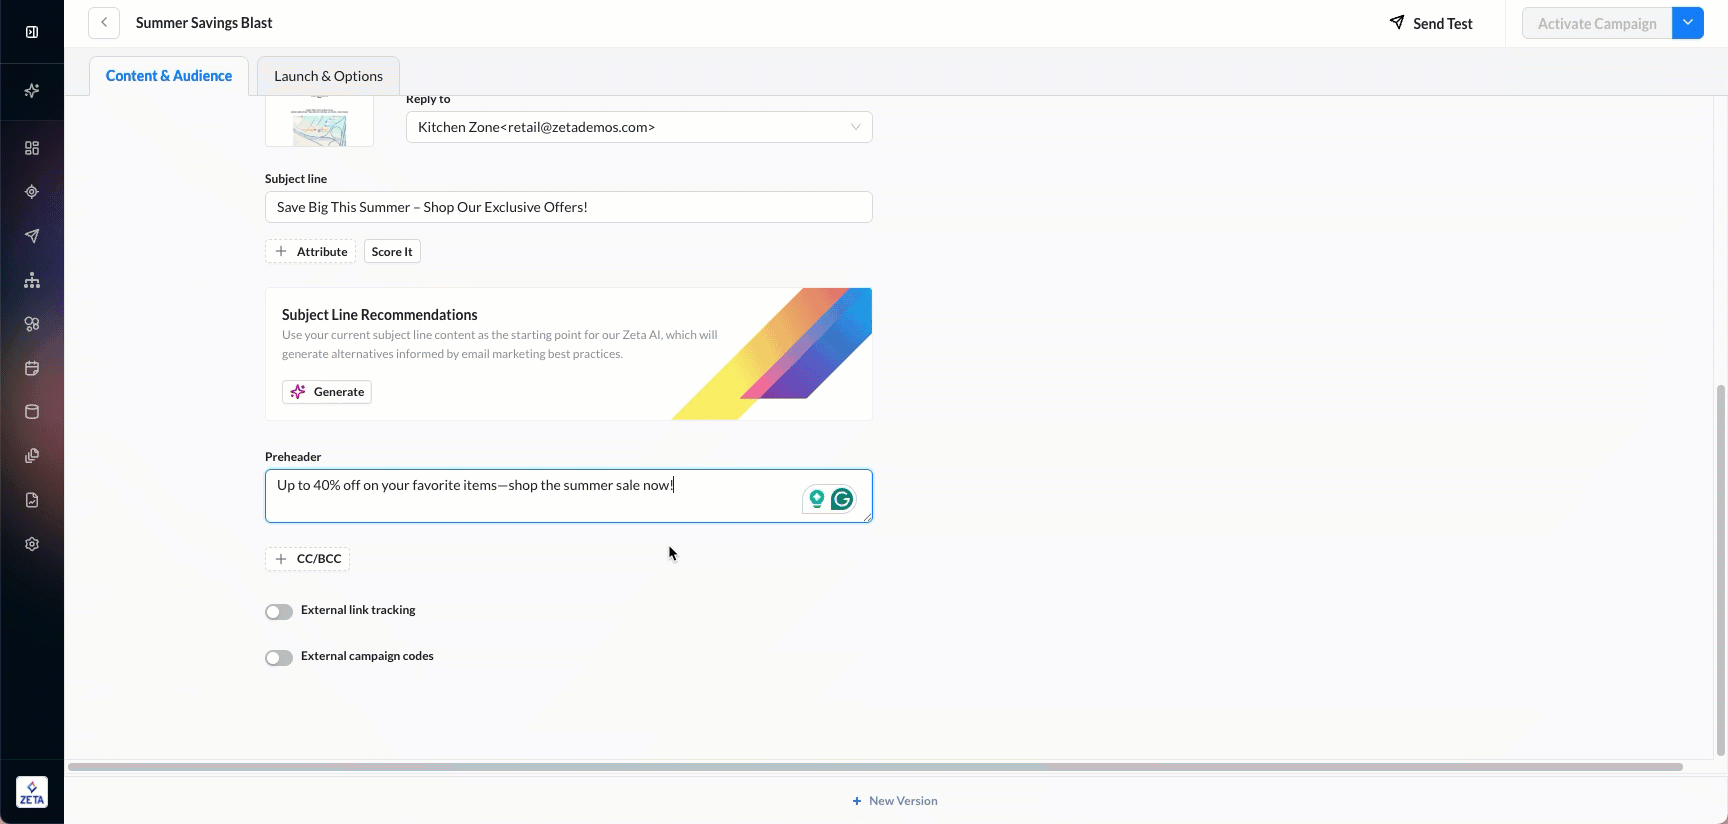Viewport: 1728px width, 824px height.
Task: Turn on External campaign codes toggle
Action: (279, 658)
